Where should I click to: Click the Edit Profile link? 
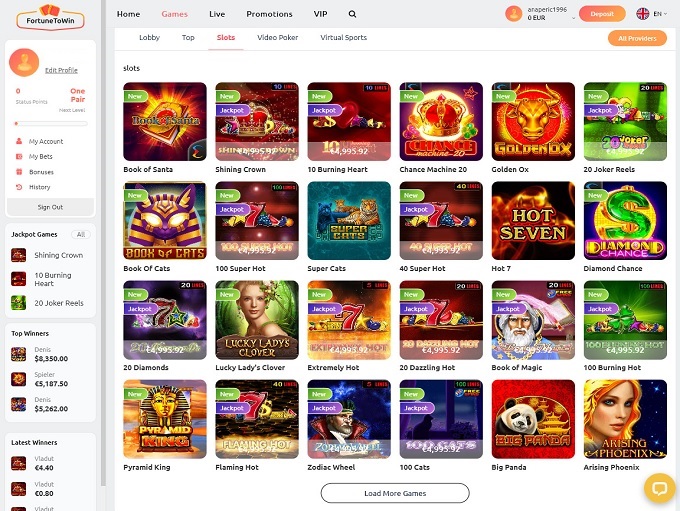coord(61,70)
